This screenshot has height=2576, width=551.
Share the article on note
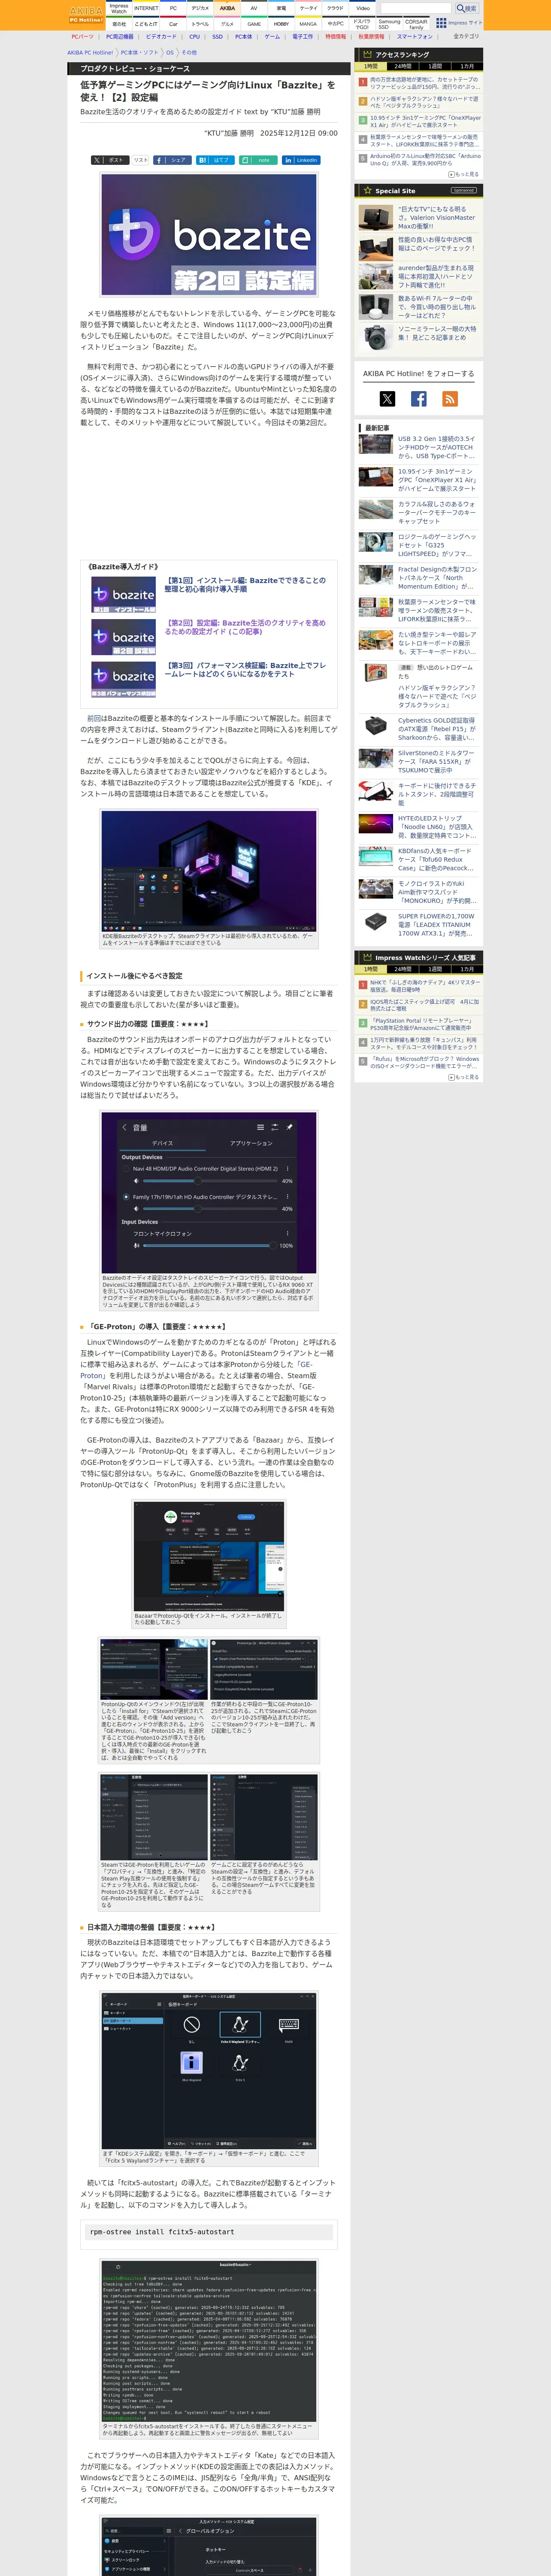[x=258, y=160]
